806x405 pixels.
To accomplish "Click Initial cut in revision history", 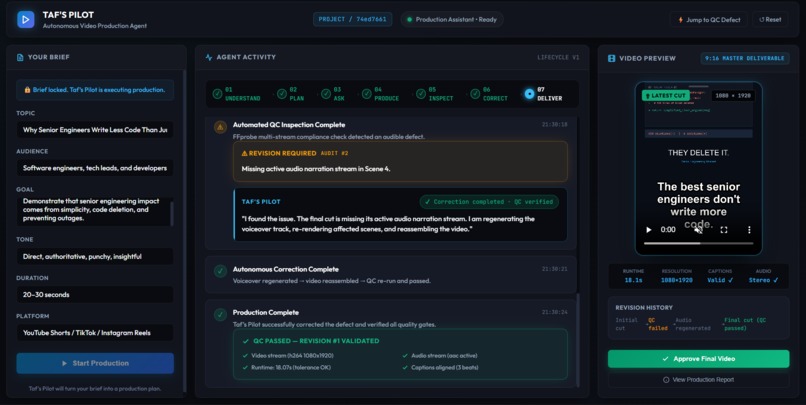I will 627,324.
